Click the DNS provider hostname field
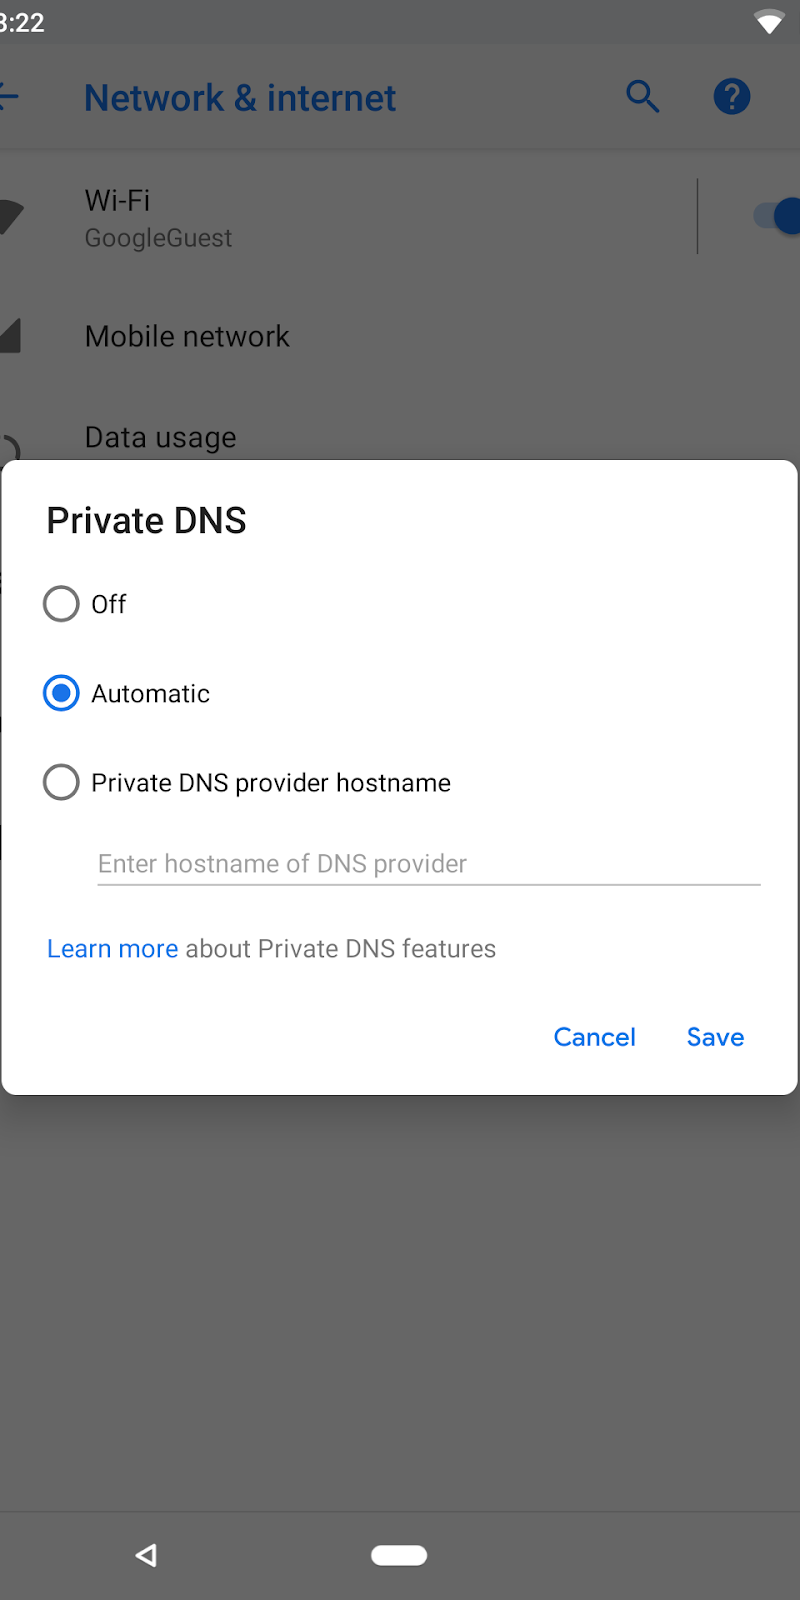800x1600 pixels. pos(428,864)
